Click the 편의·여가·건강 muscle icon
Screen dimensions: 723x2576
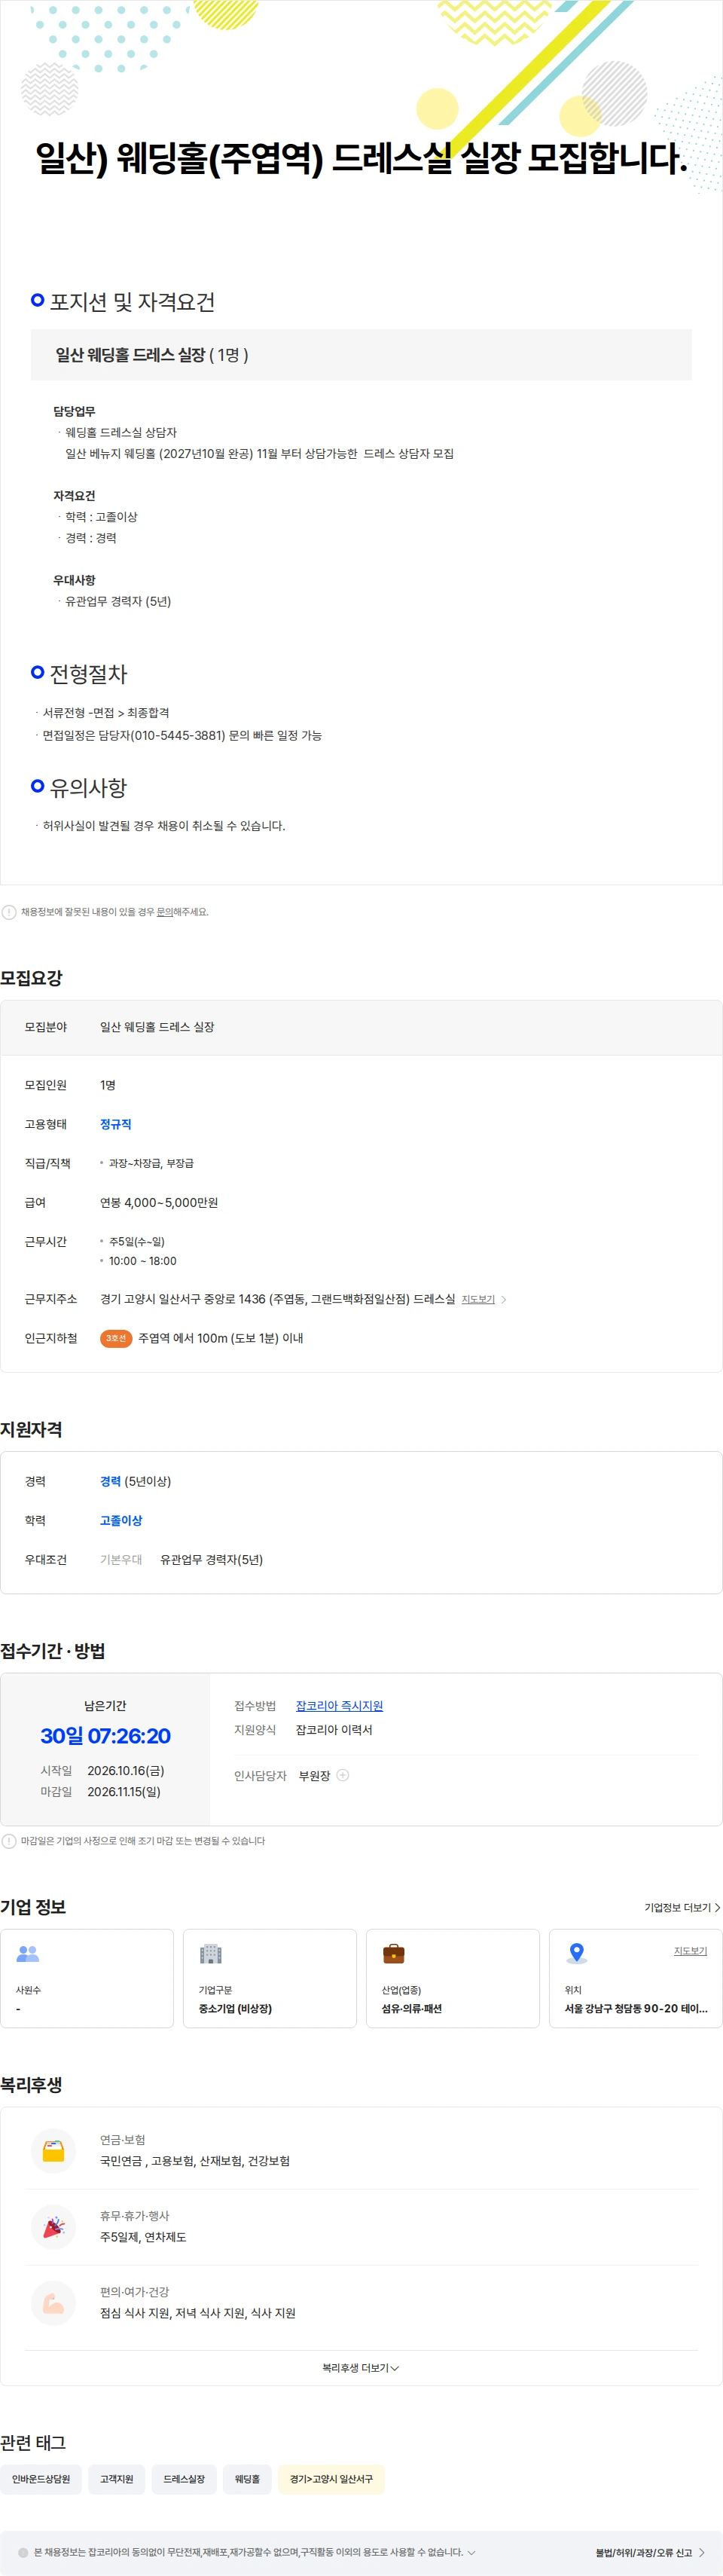54,2303
